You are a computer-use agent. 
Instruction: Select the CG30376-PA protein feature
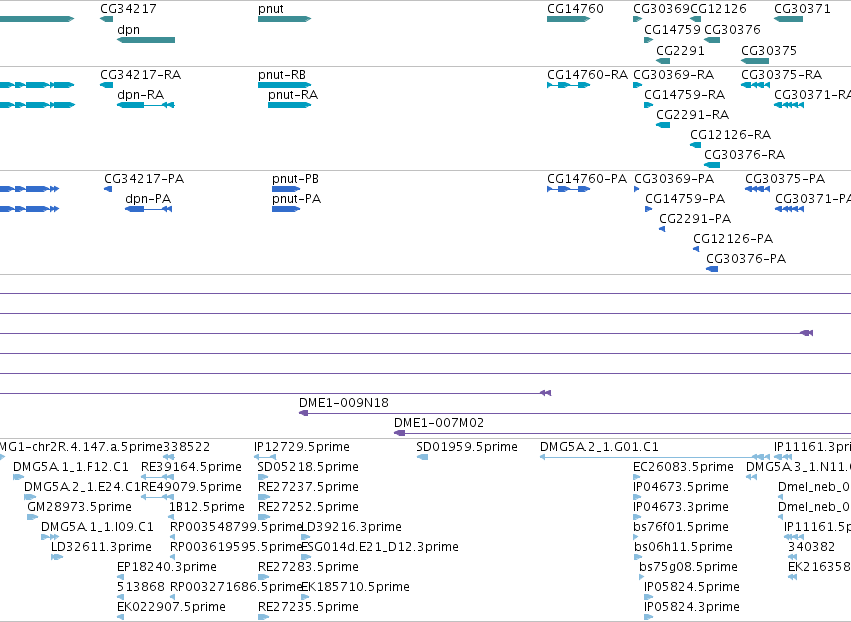tap(712, 269)
